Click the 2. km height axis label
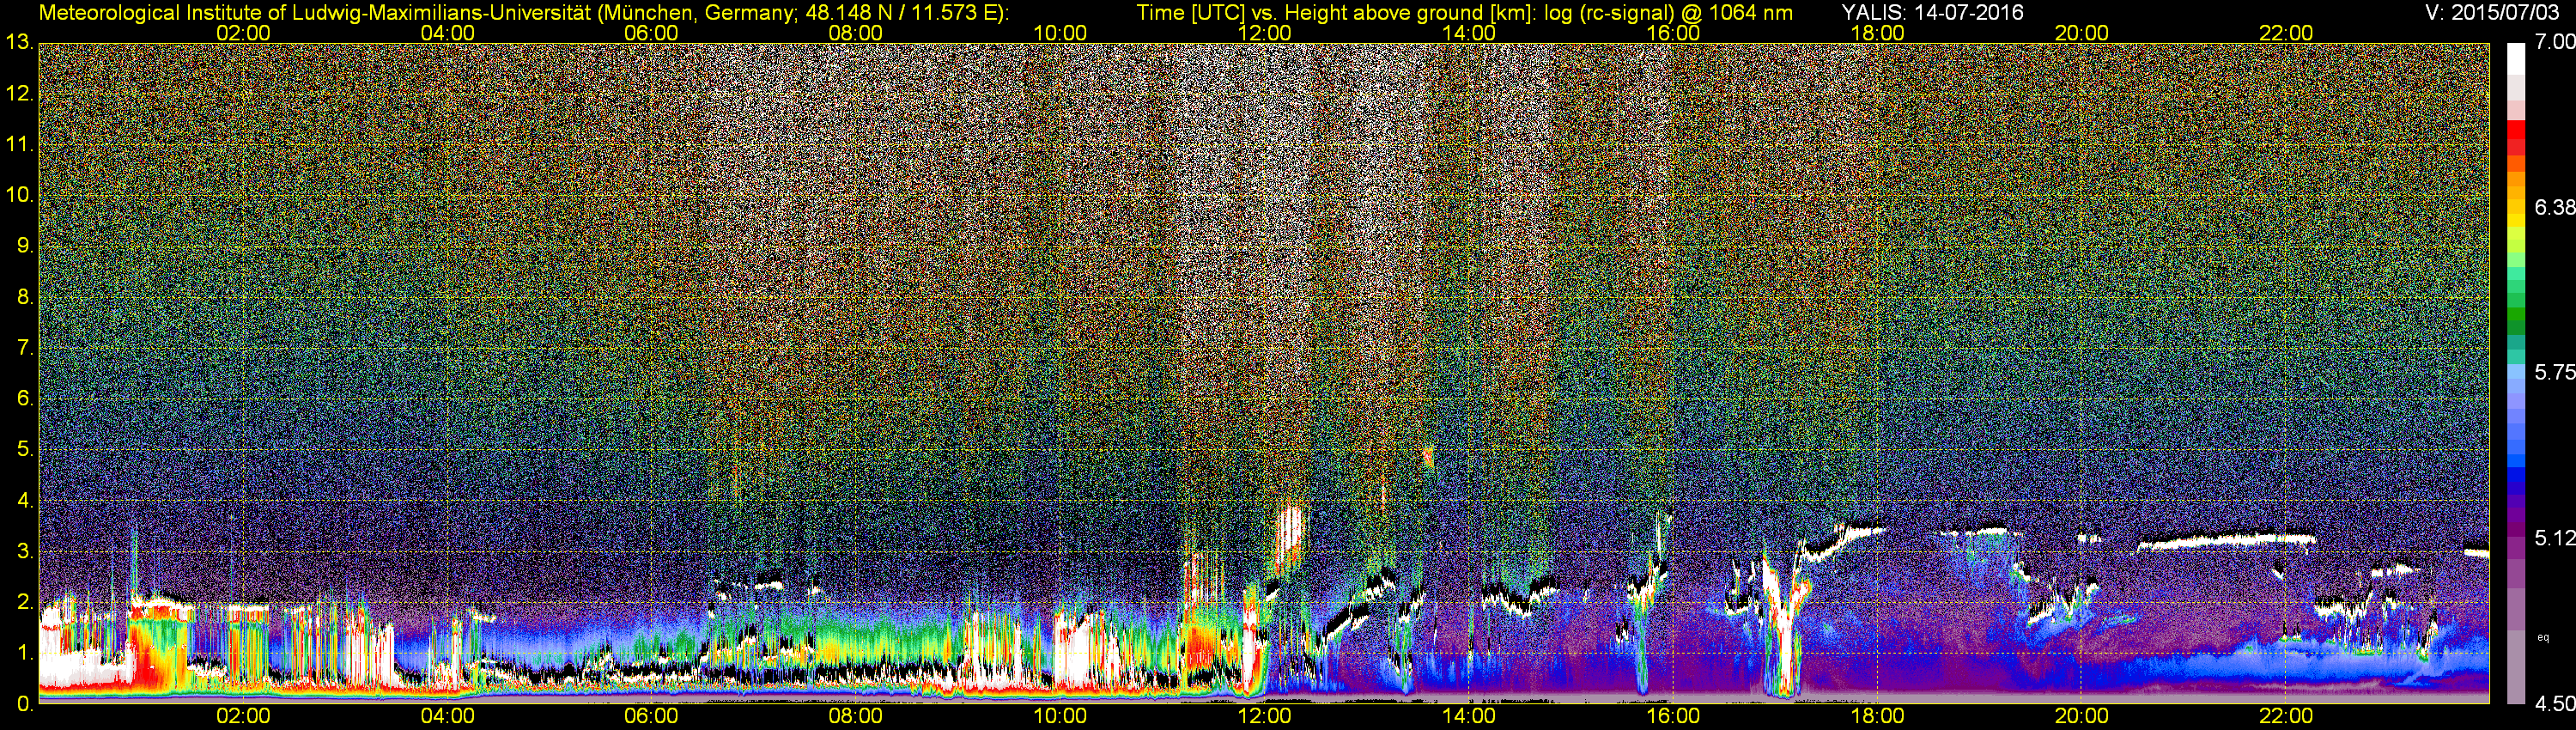Viewport: 2576px width, 730px height. [25, 602]
